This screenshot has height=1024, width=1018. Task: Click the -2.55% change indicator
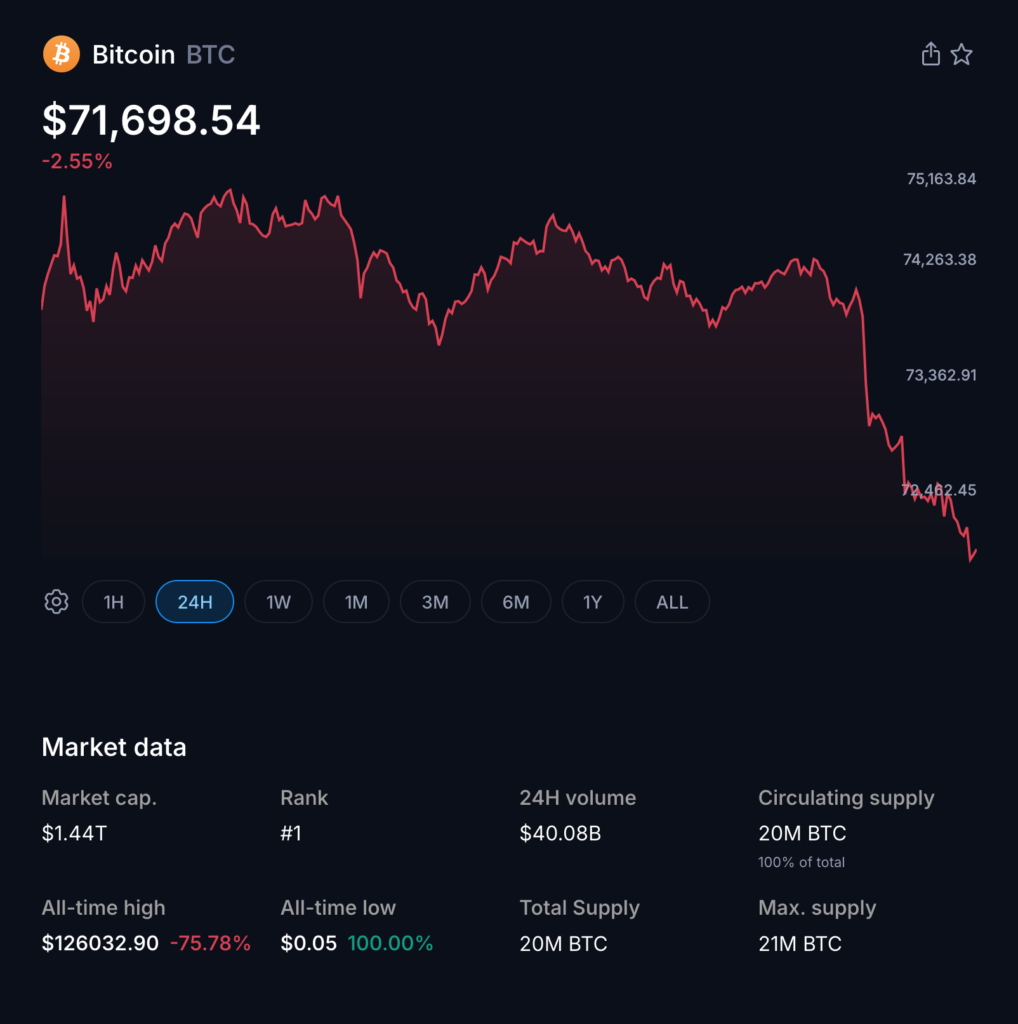tap(77, 160)
